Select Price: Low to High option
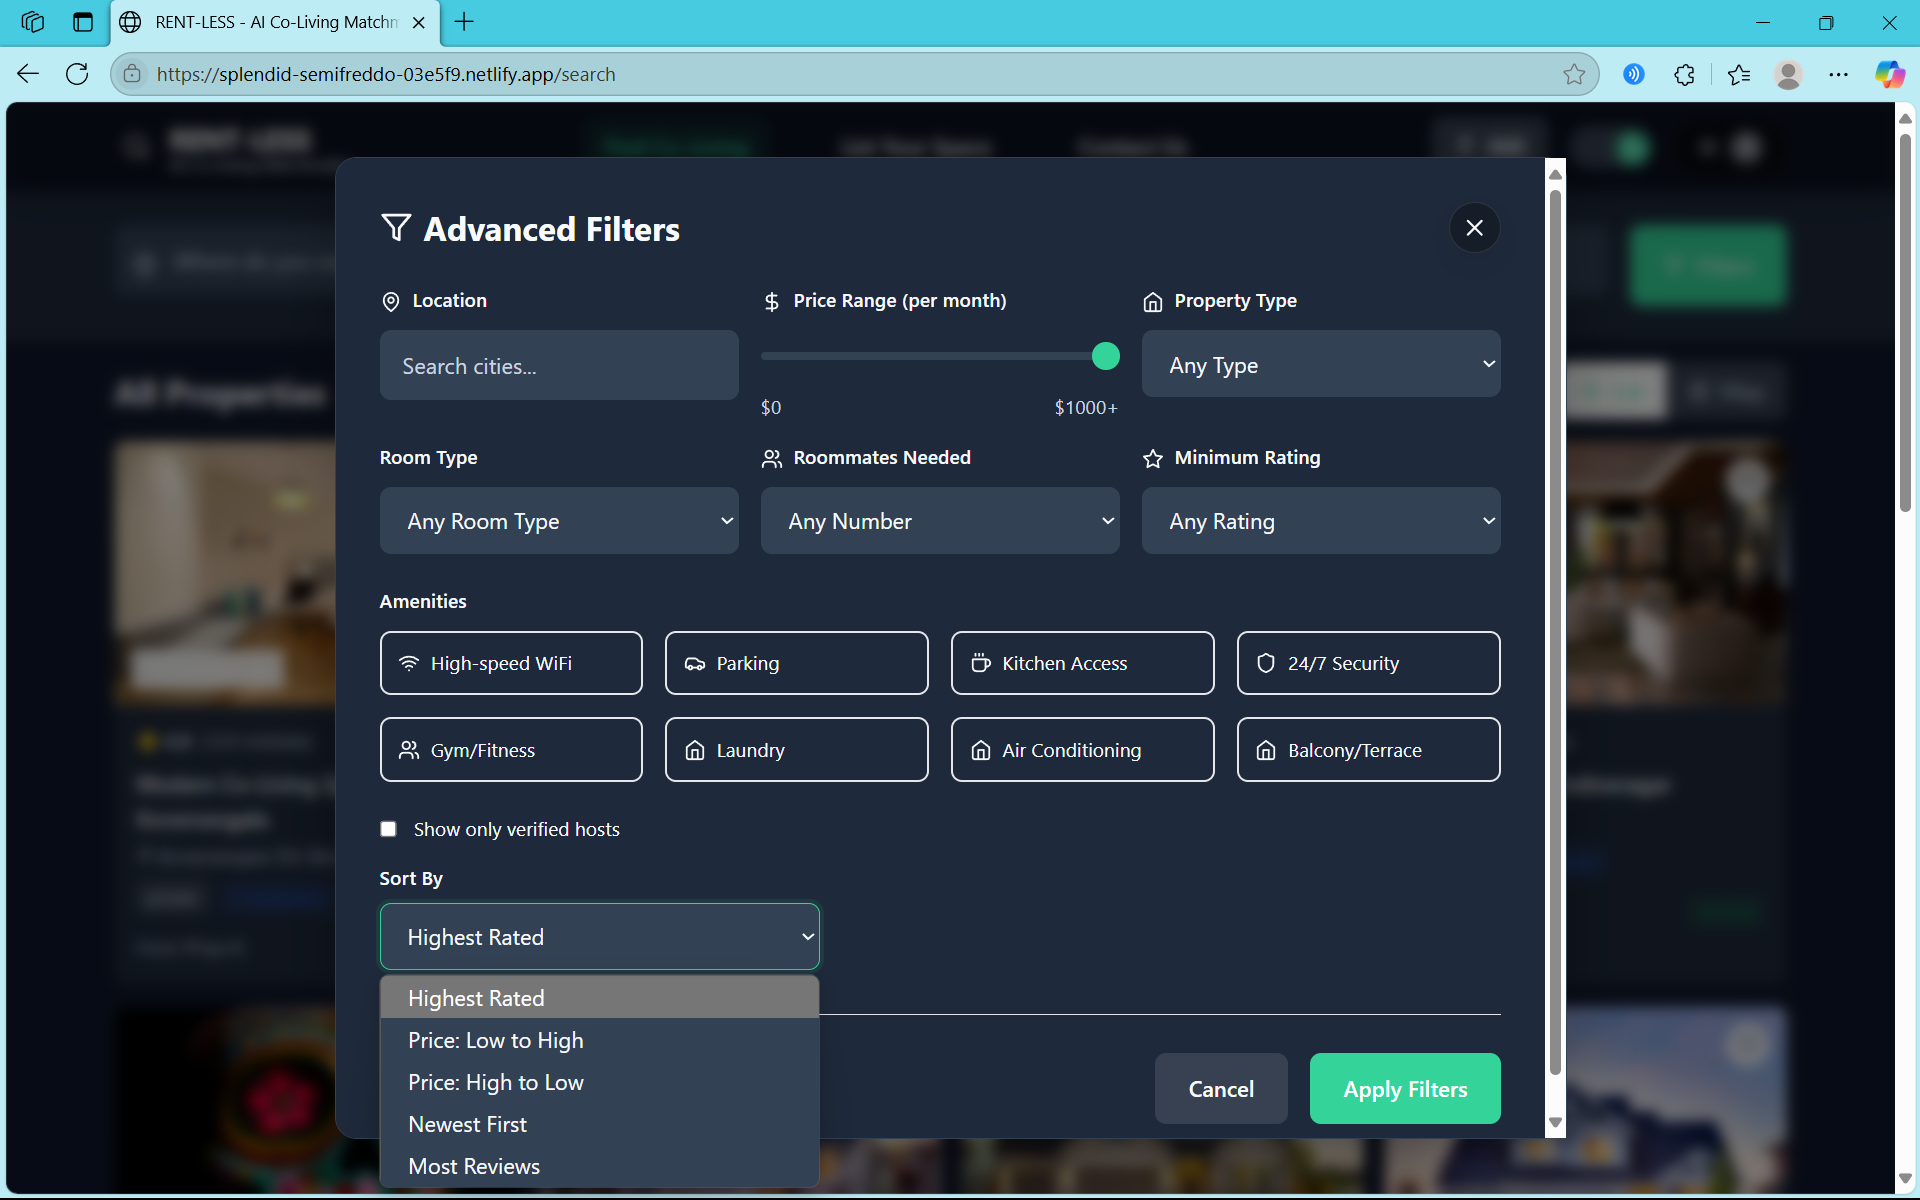 tap(496, 1041)
